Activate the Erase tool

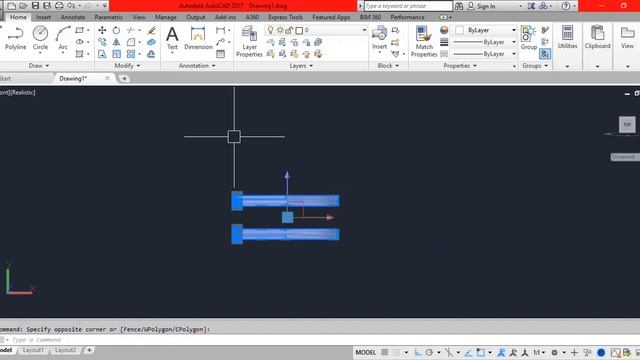(x=151, y=30)
